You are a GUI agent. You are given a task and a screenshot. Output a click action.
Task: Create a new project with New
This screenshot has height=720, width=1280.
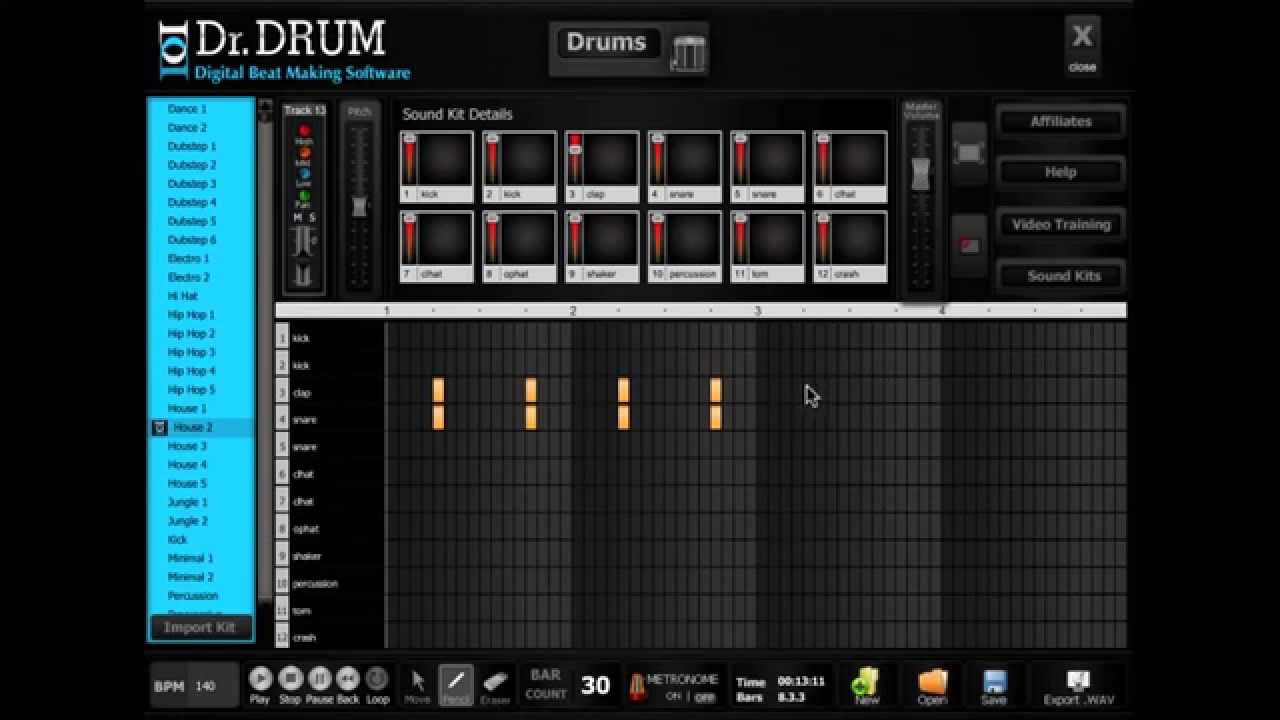point(866,686)
